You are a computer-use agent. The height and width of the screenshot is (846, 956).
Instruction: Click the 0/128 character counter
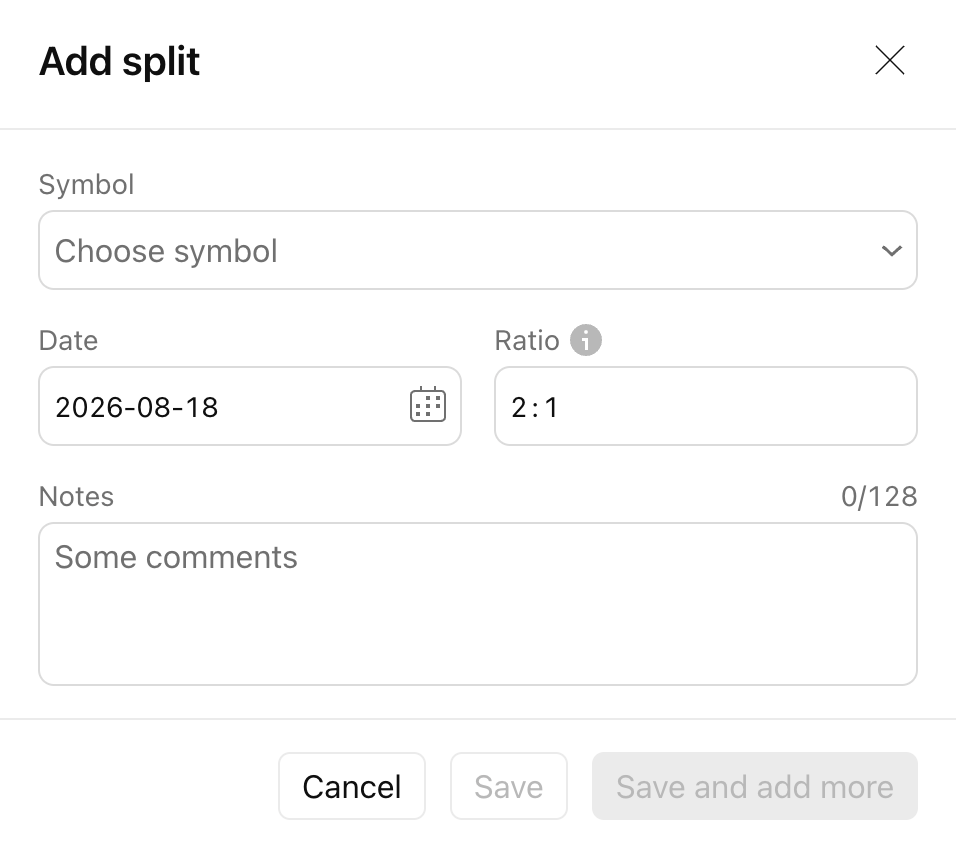point(879,496)
